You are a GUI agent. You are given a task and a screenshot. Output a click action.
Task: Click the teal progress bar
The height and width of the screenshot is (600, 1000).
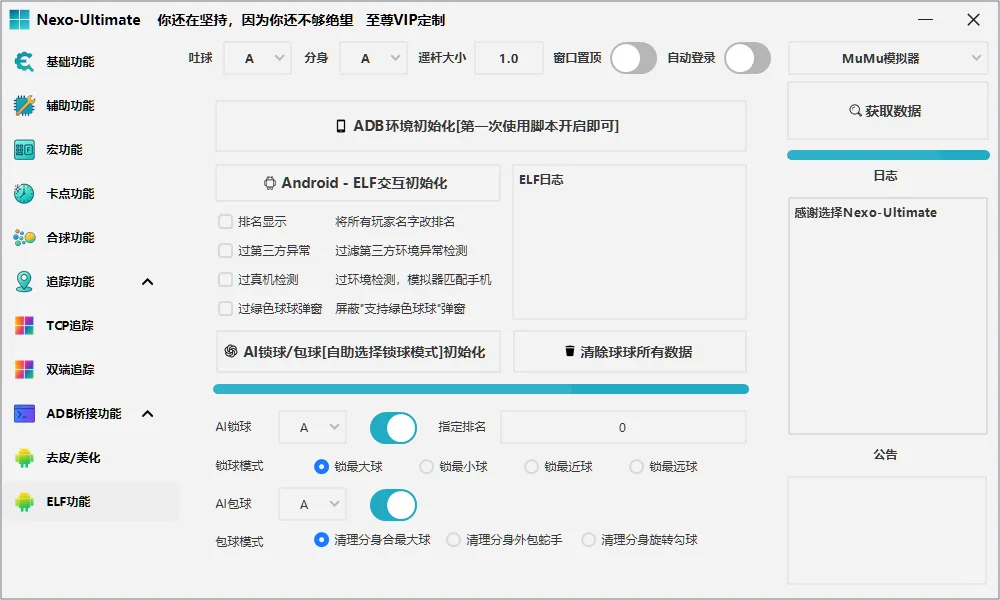tap(480, 389)
